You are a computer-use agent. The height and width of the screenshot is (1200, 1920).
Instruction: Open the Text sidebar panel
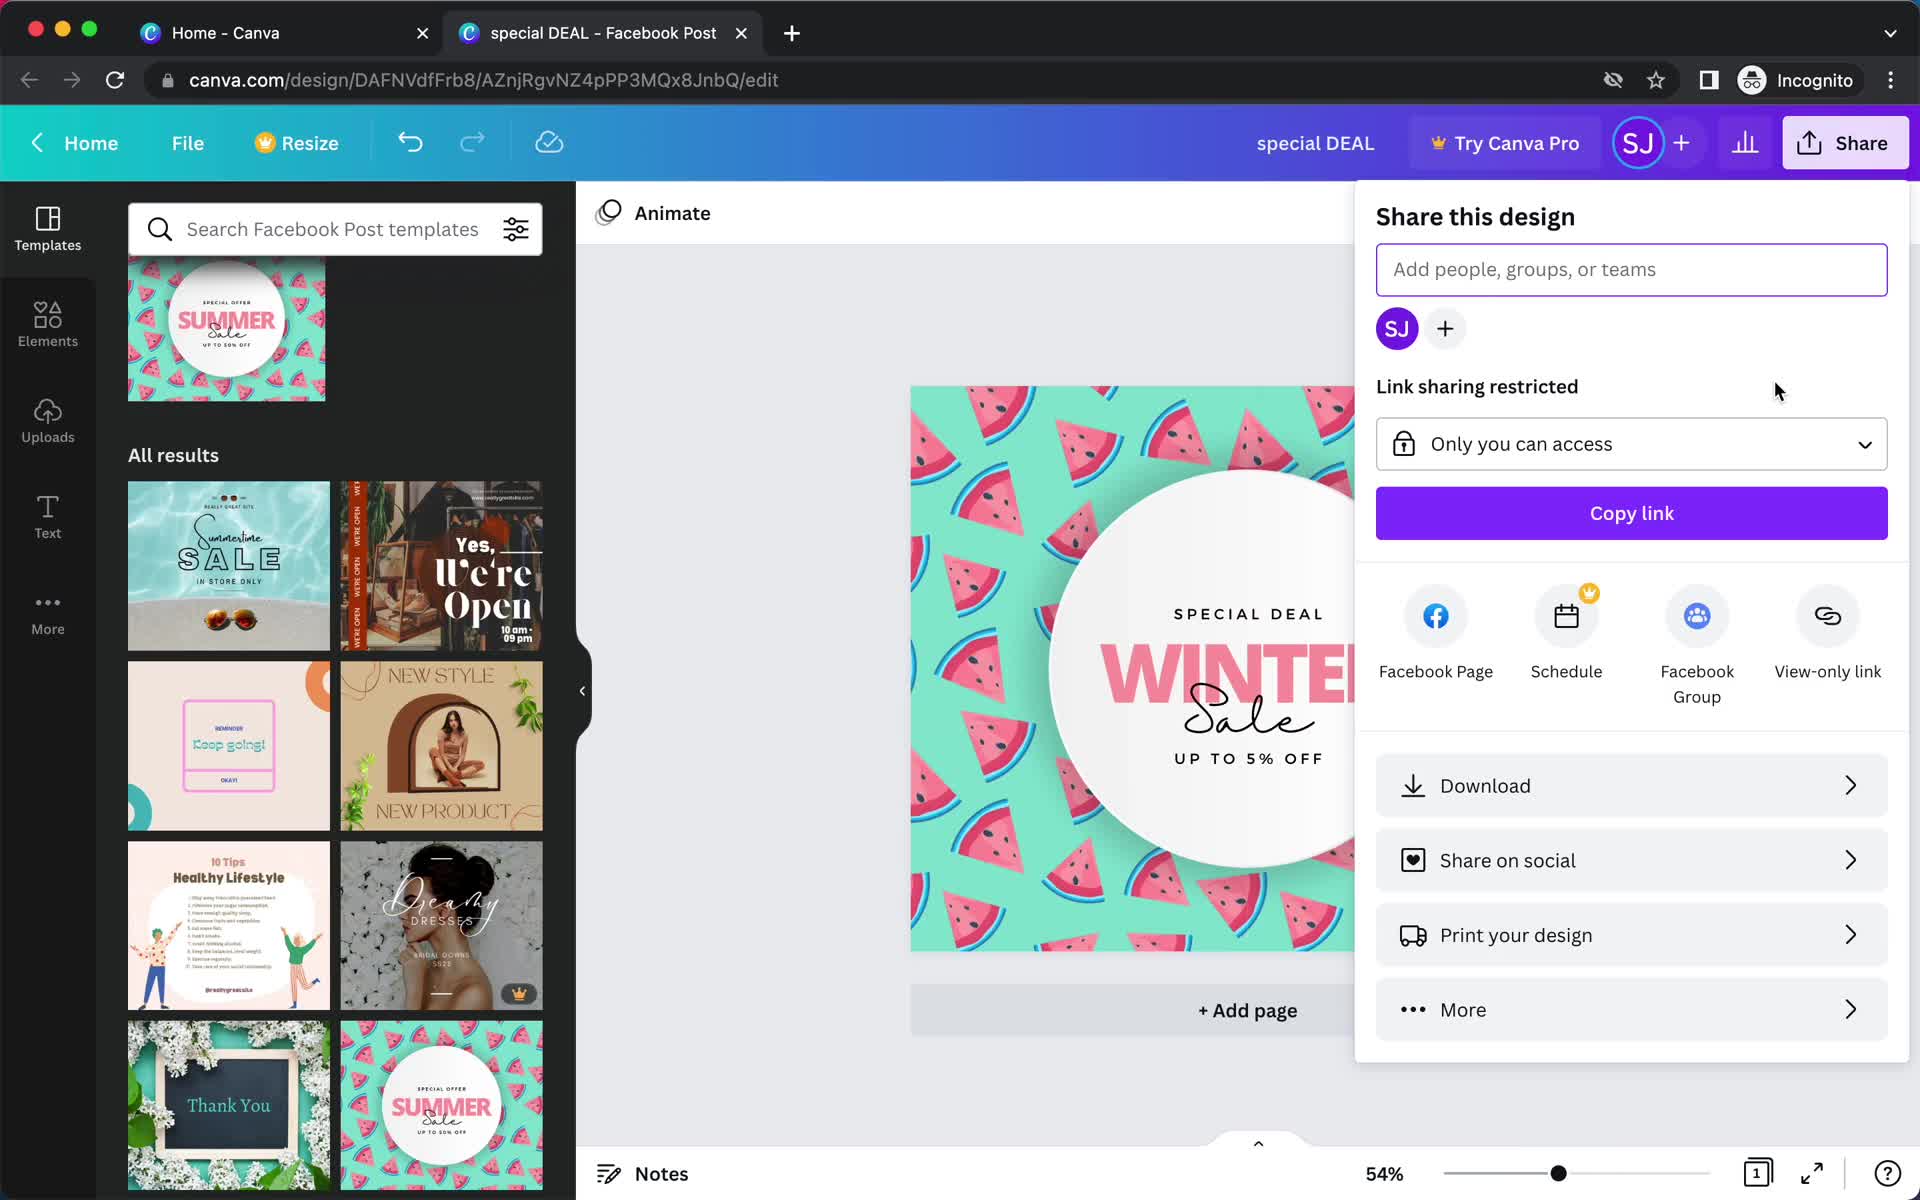pyautogui.click(x=47, y=517)
